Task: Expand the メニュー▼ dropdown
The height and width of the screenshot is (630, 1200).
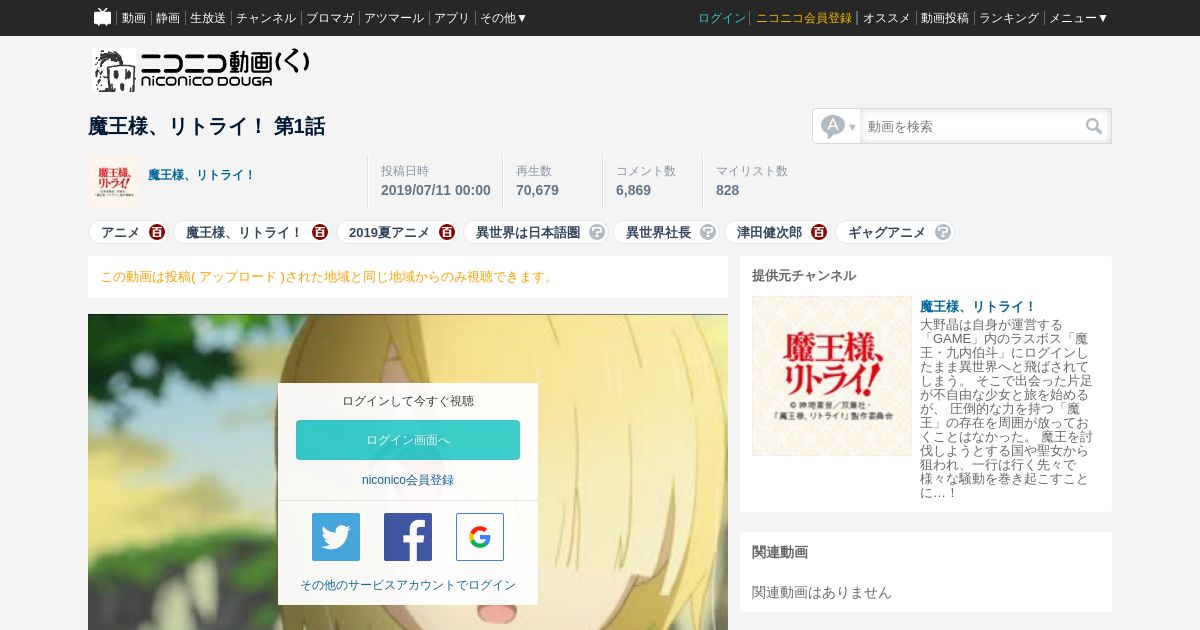Action: click(1078, 18)
